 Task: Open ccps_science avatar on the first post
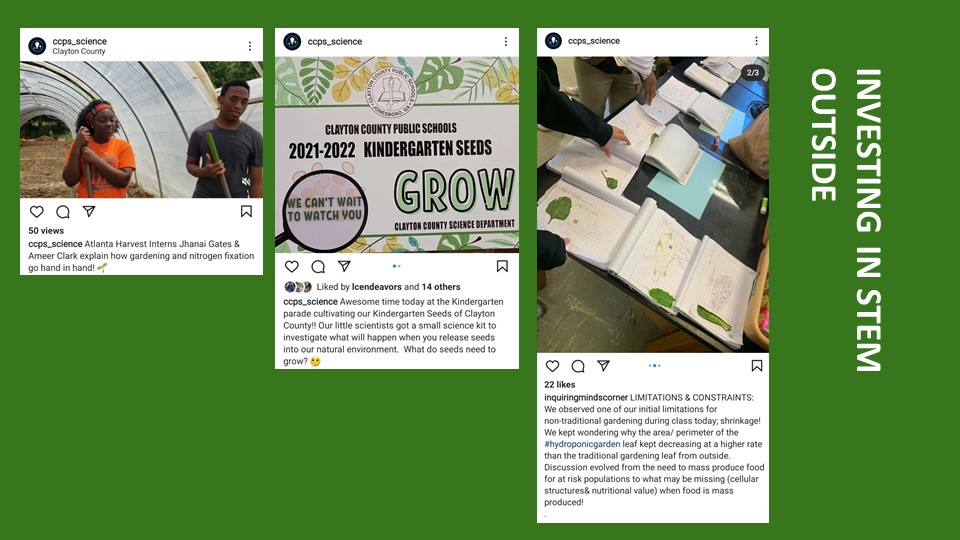click(x=37, y=46)
